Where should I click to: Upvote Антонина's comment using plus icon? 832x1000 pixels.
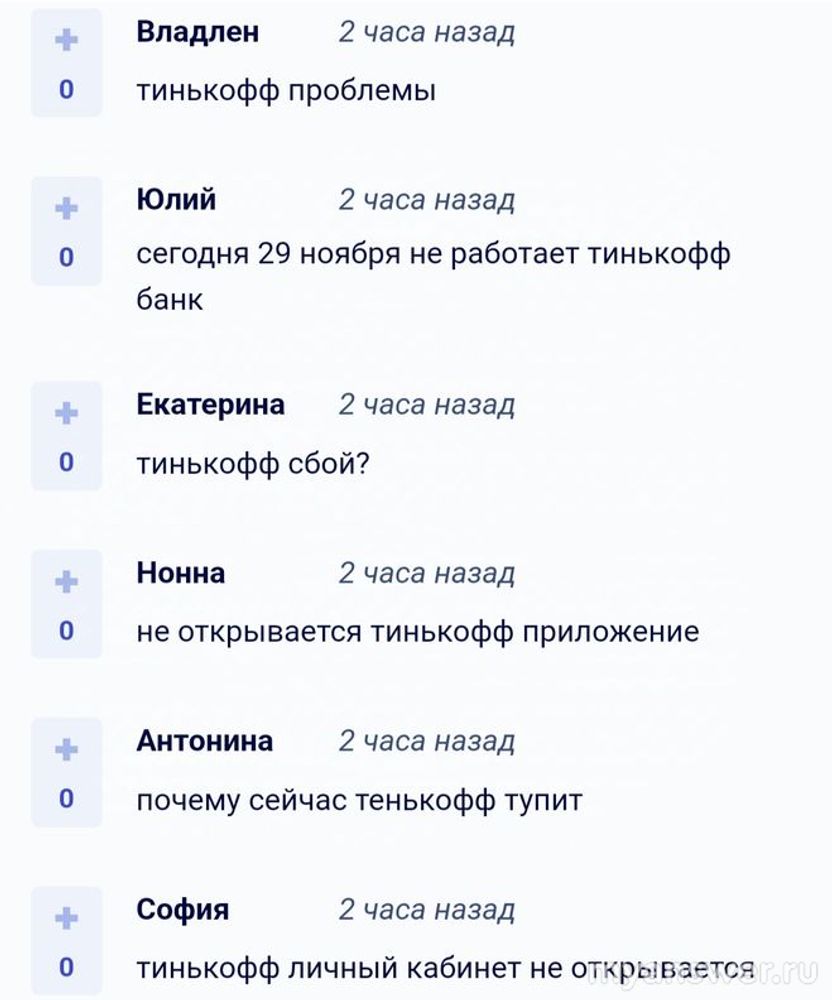[66, 749]
